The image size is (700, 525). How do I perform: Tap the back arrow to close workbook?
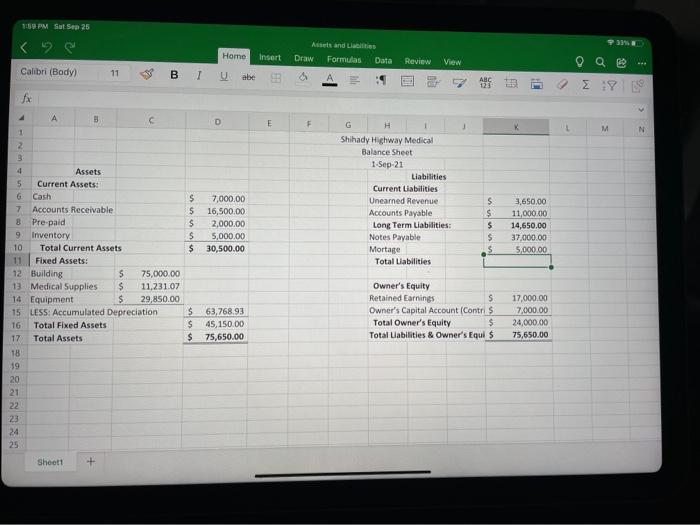[24, 47]
